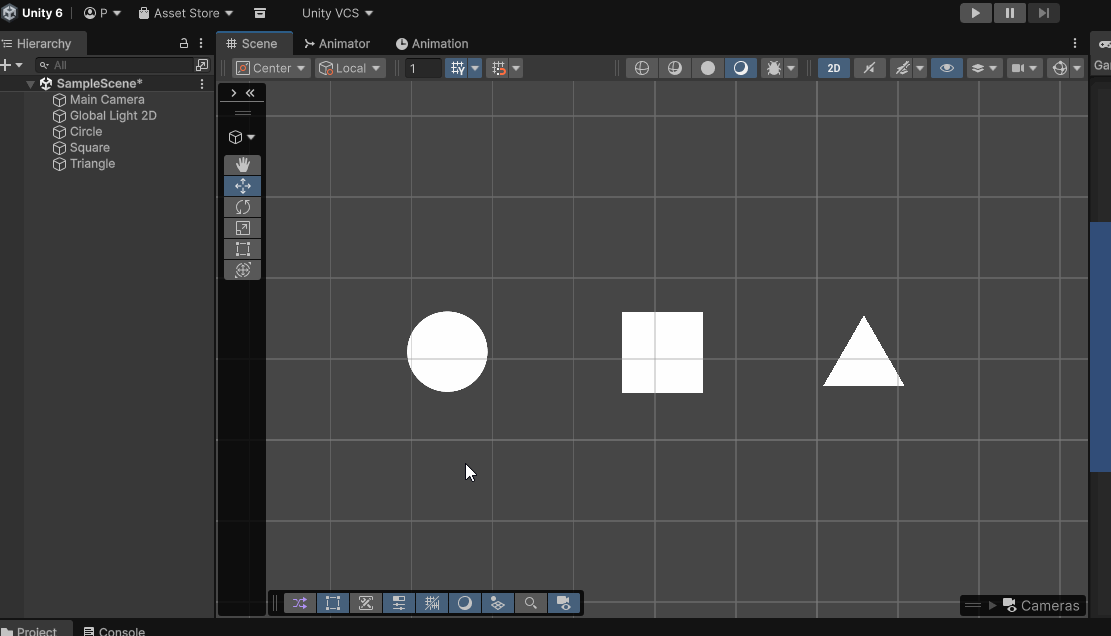The image size is (1111, 636).
Task: Toggle grid visibility button
Action: point(457,68)
